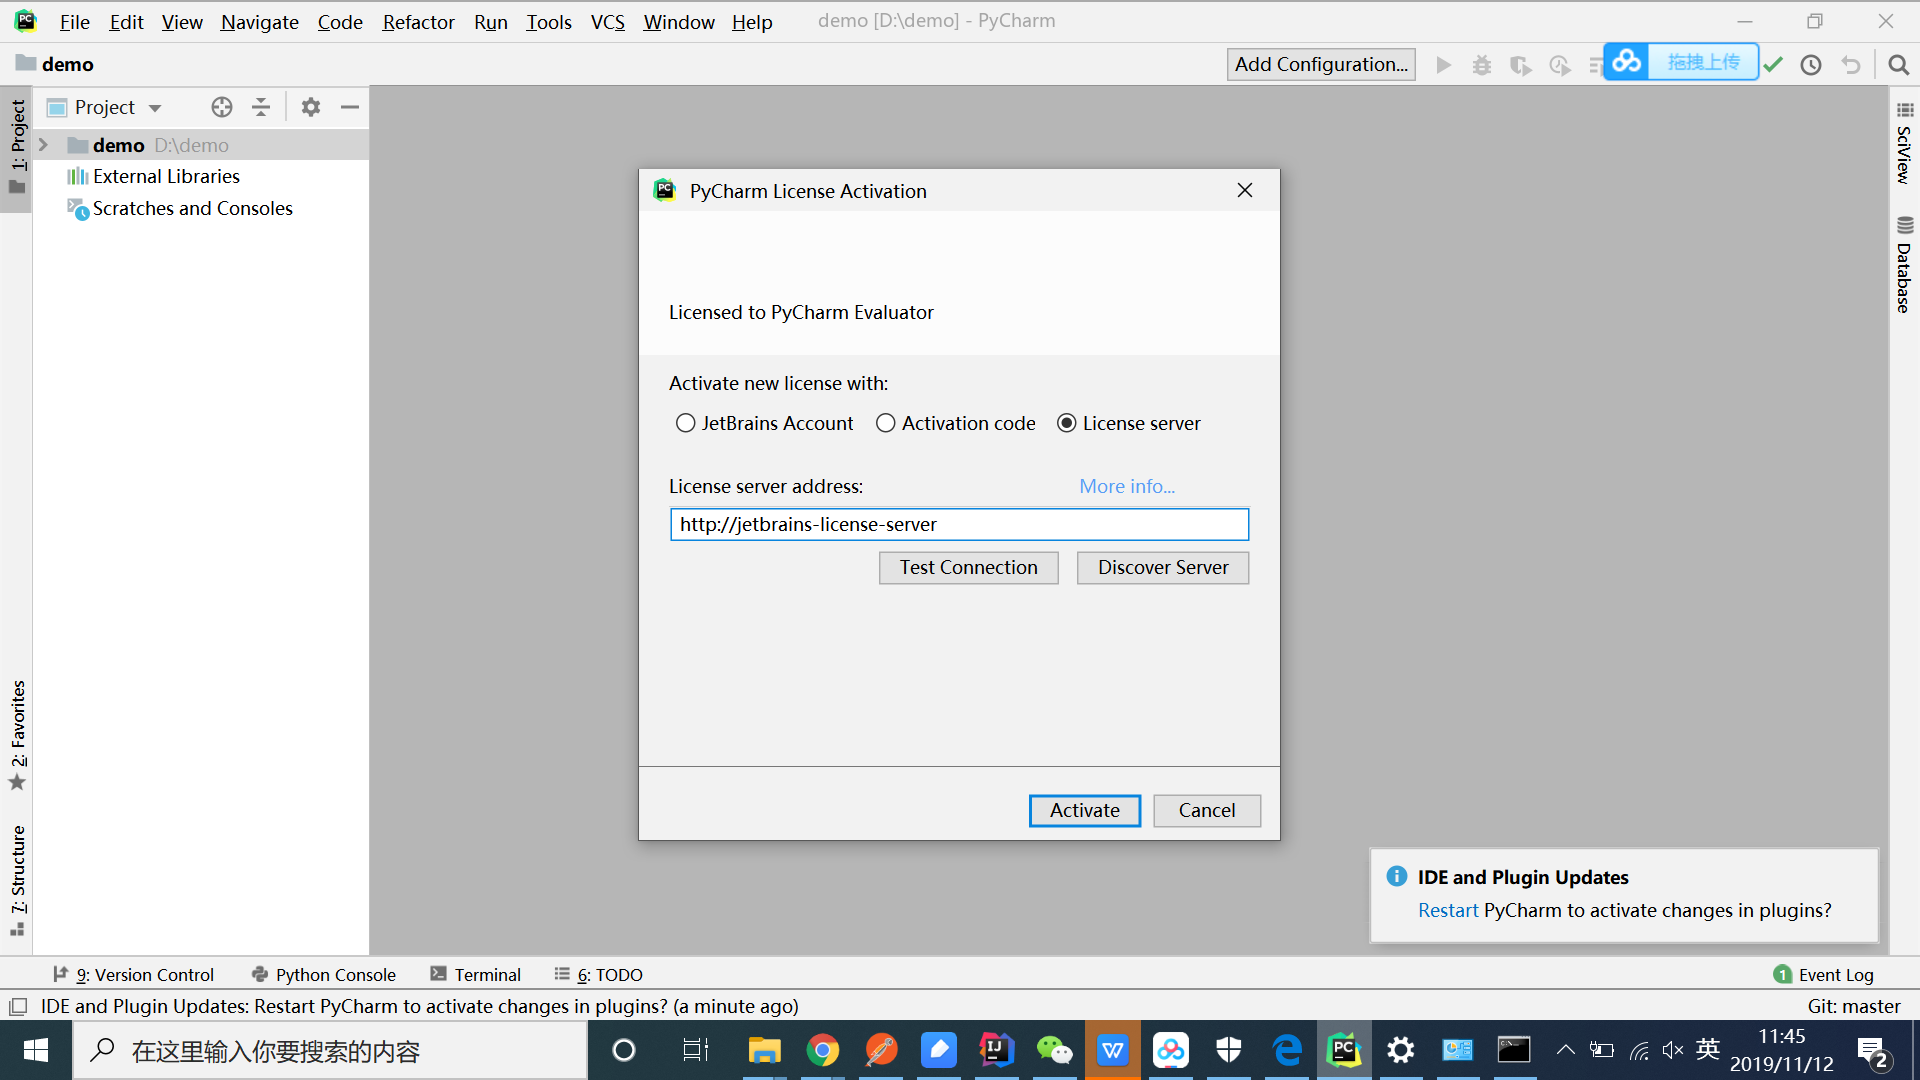Viewport: 1920px width, 1080px height.
Task: Click the green Run arrow icon
Action: pos(1443,65)
